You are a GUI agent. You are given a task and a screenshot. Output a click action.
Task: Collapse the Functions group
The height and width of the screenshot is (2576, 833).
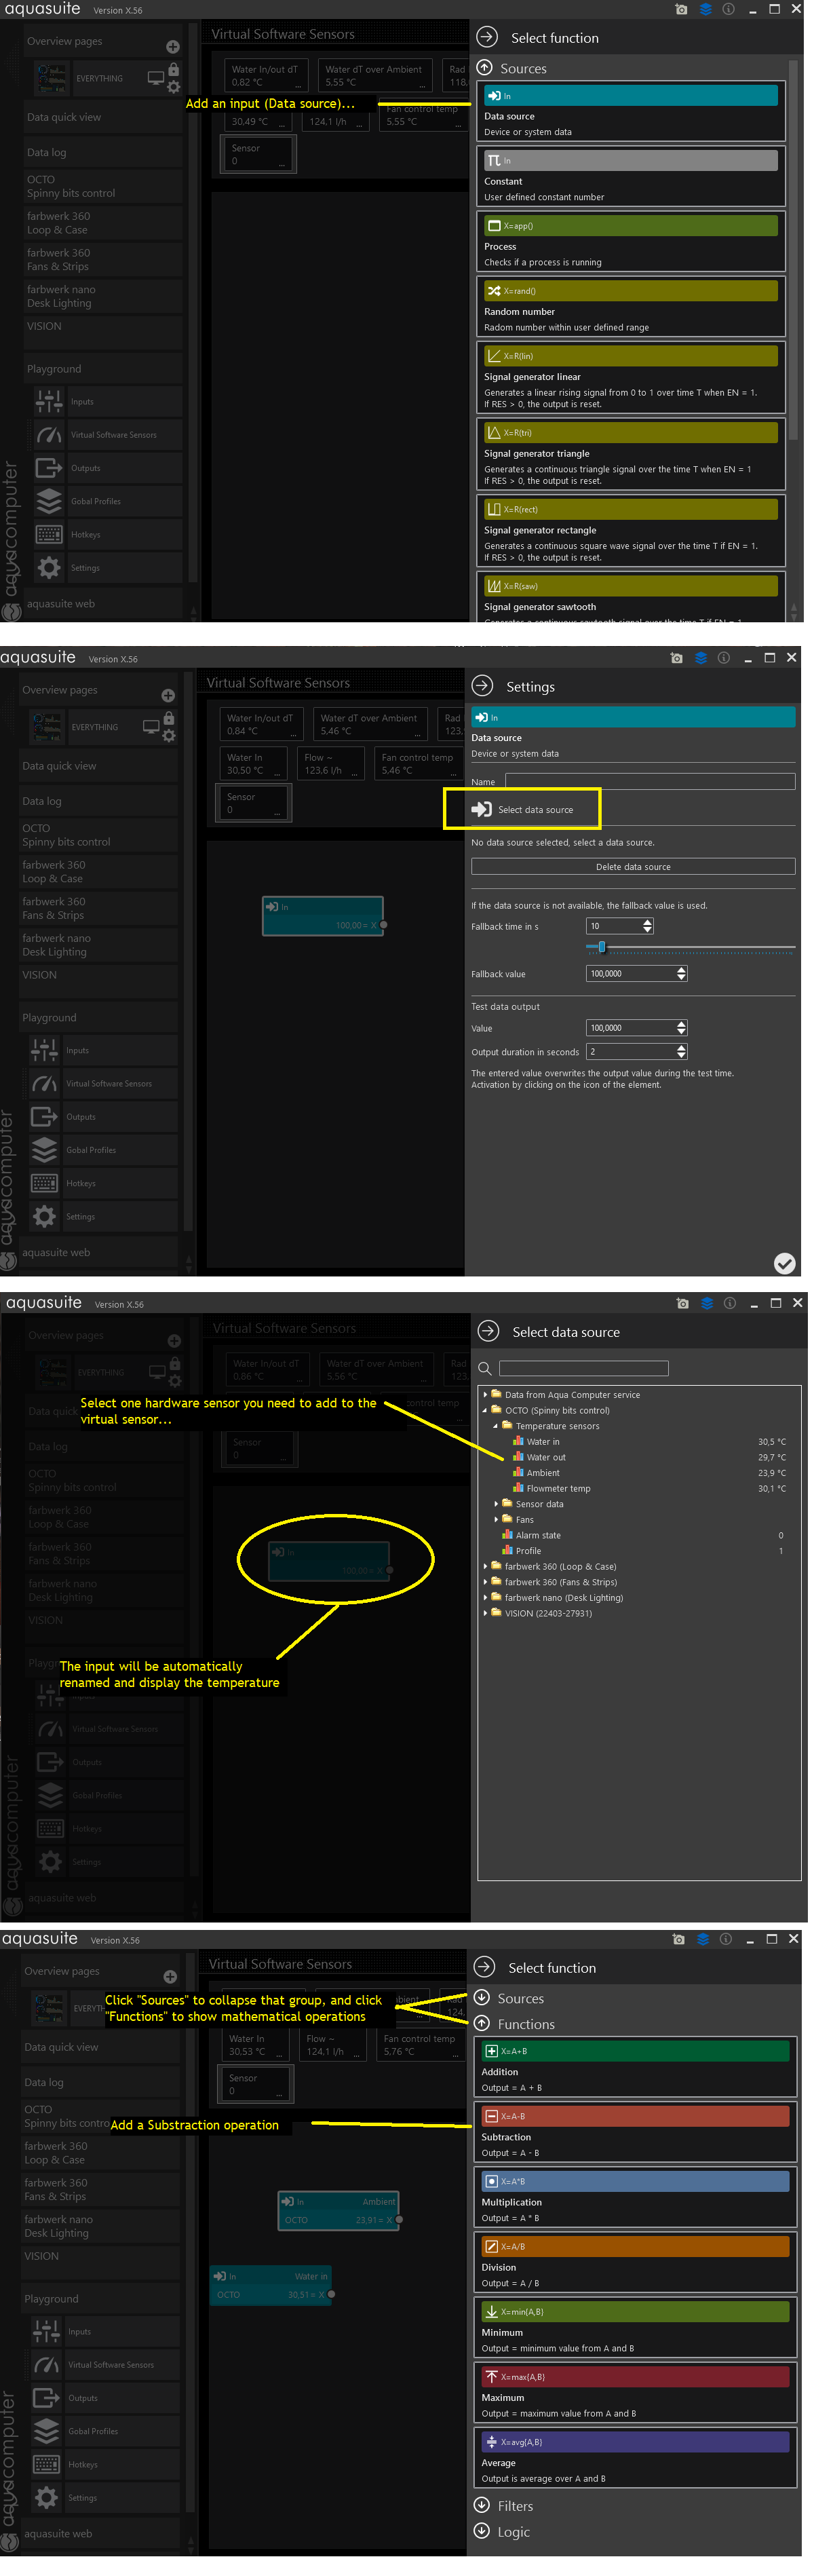[x=481, y=2023]
